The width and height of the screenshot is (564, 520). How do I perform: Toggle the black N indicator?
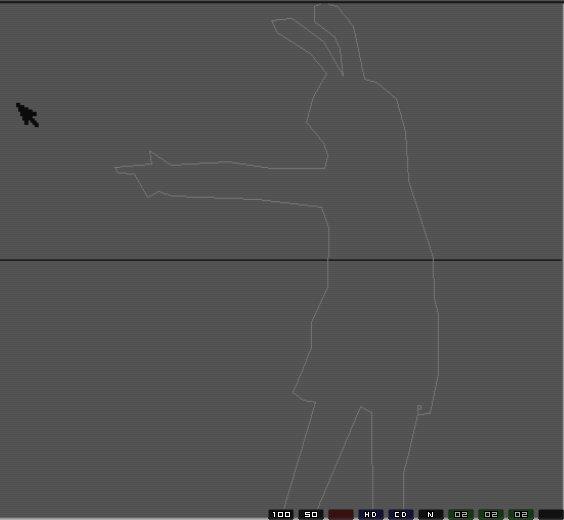pyautogui.click(x=431, y=514)
